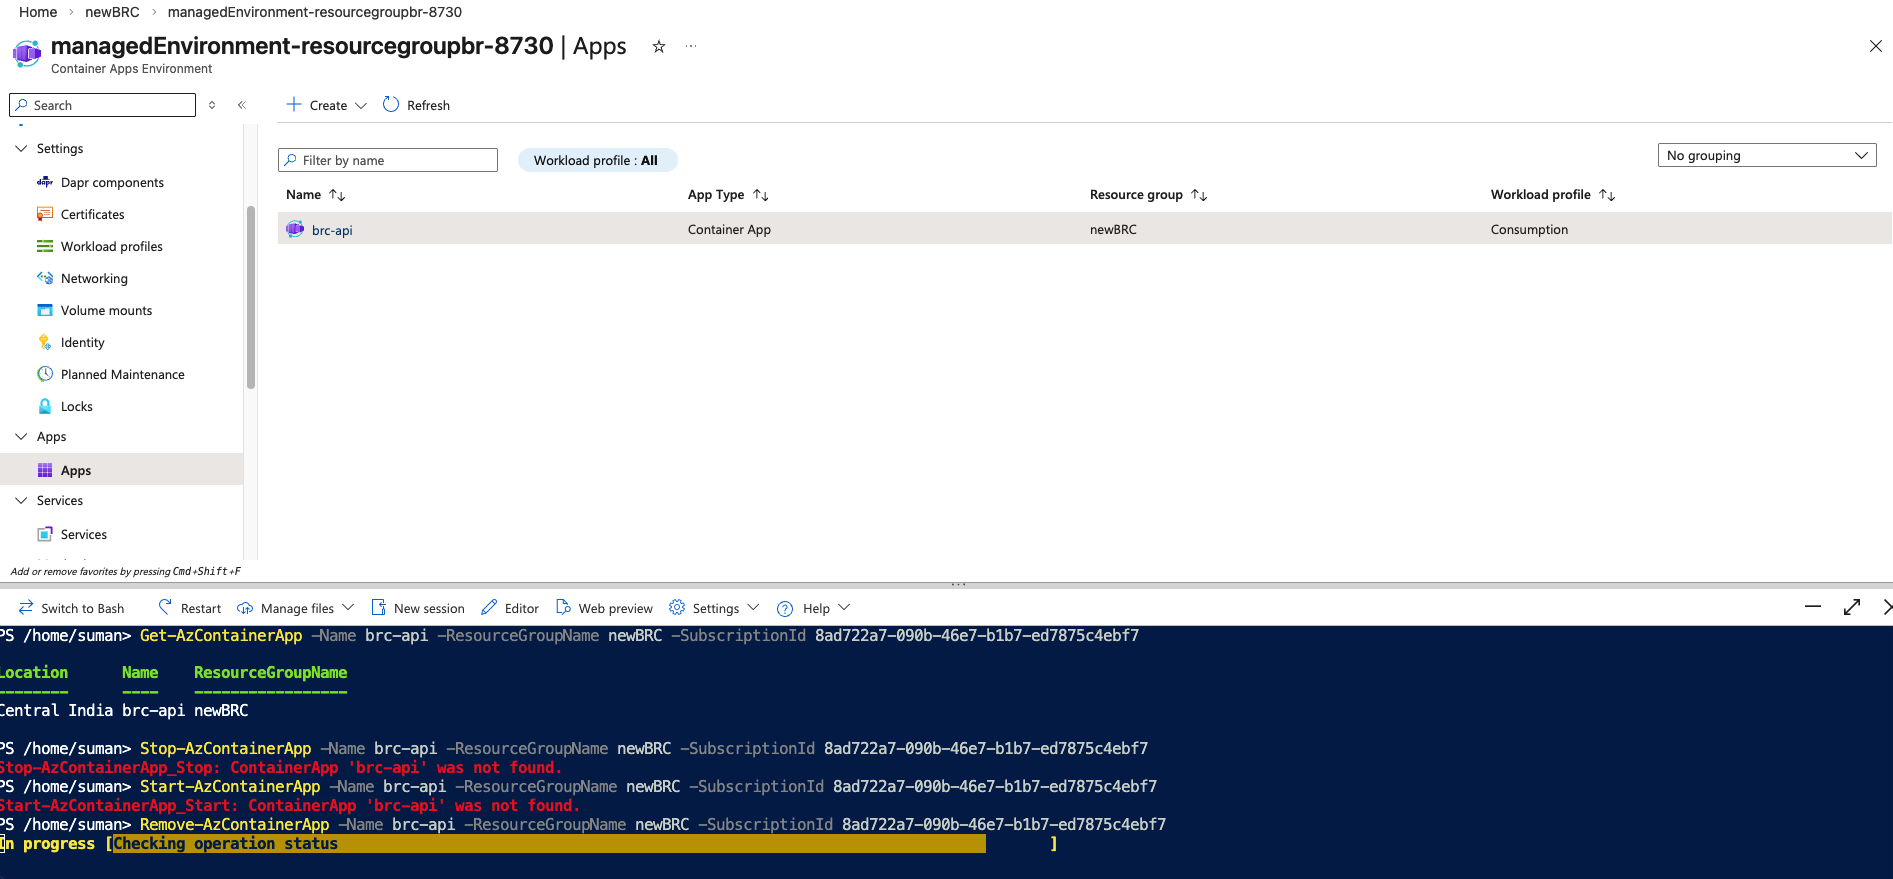Click 'Container App' cell in brc-api row
The width and height of the screenshot is (1893, 879).
[729, 229]
